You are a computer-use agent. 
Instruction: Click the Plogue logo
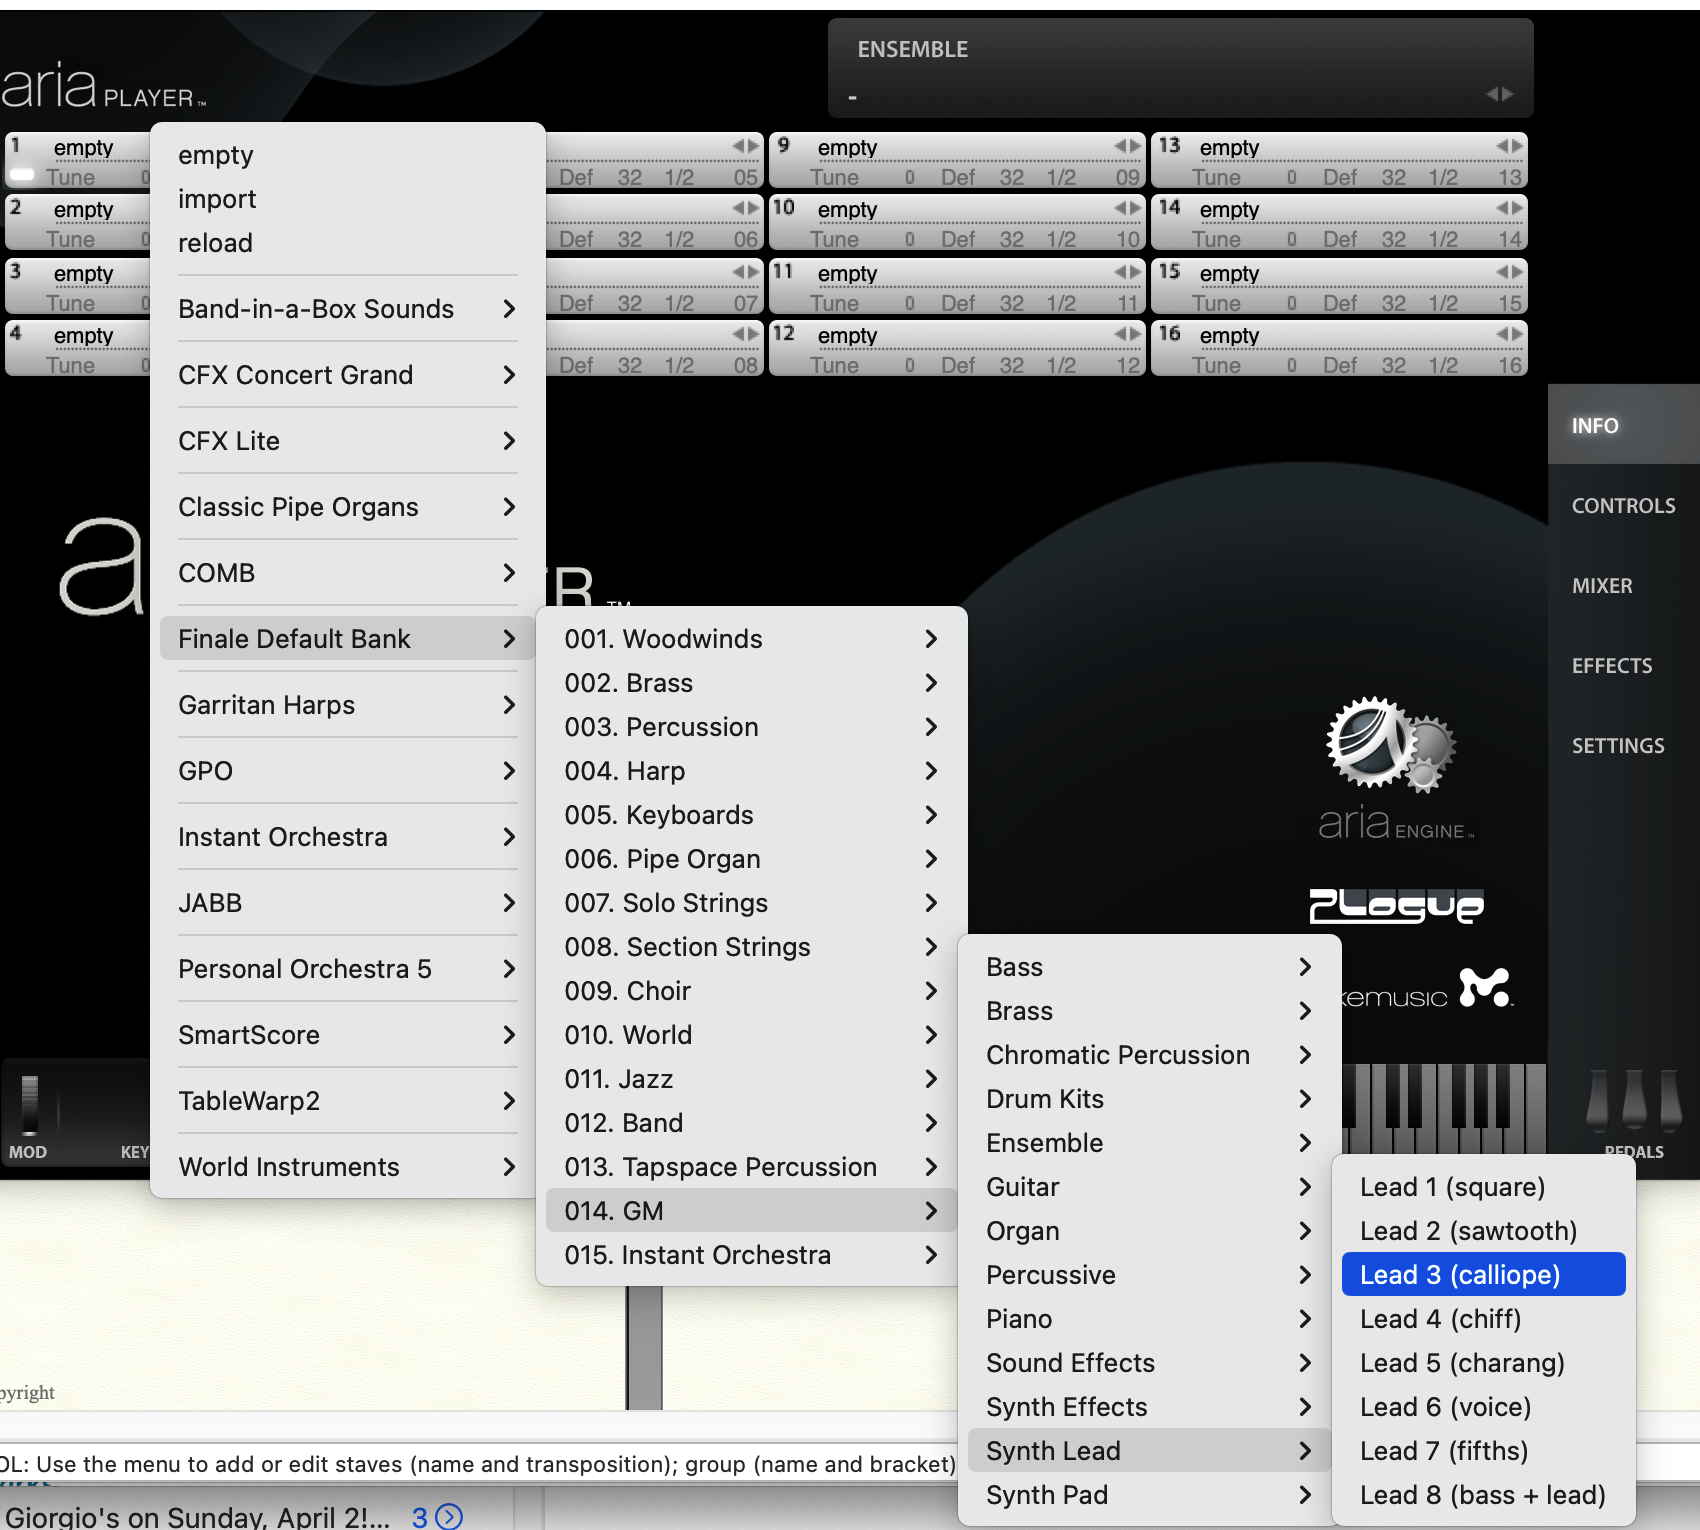[x=1396, y=905]
